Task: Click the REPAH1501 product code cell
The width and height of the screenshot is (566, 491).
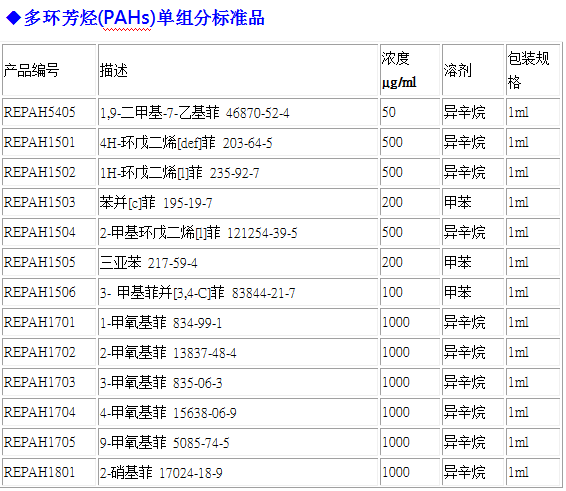Action: click(x=49, y=142)
